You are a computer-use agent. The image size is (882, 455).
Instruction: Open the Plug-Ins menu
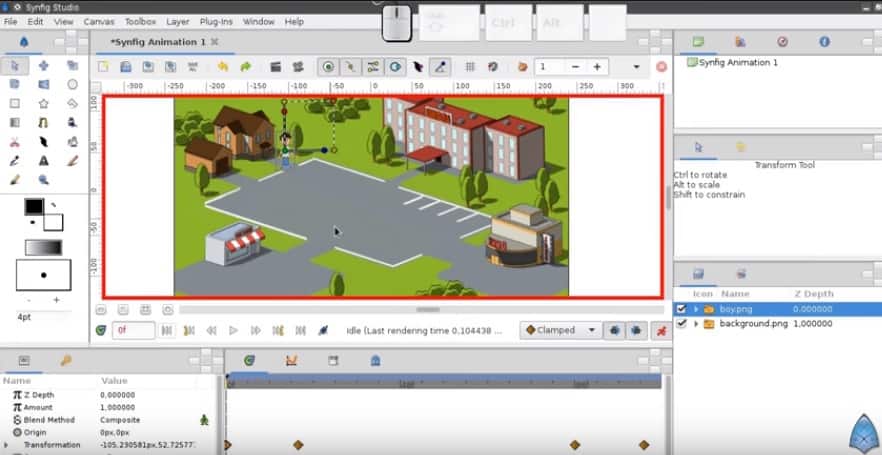pos(216,21)
